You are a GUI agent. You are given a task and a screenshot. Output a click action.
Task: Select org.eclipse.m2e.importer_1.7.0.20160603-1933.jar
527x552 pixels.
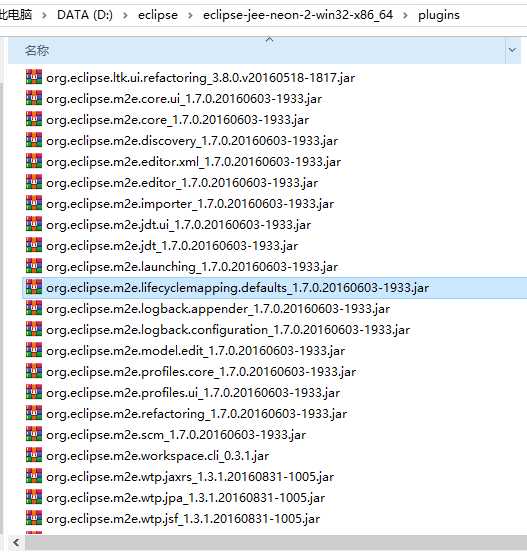pyautogui.click(x=190, y=204)
